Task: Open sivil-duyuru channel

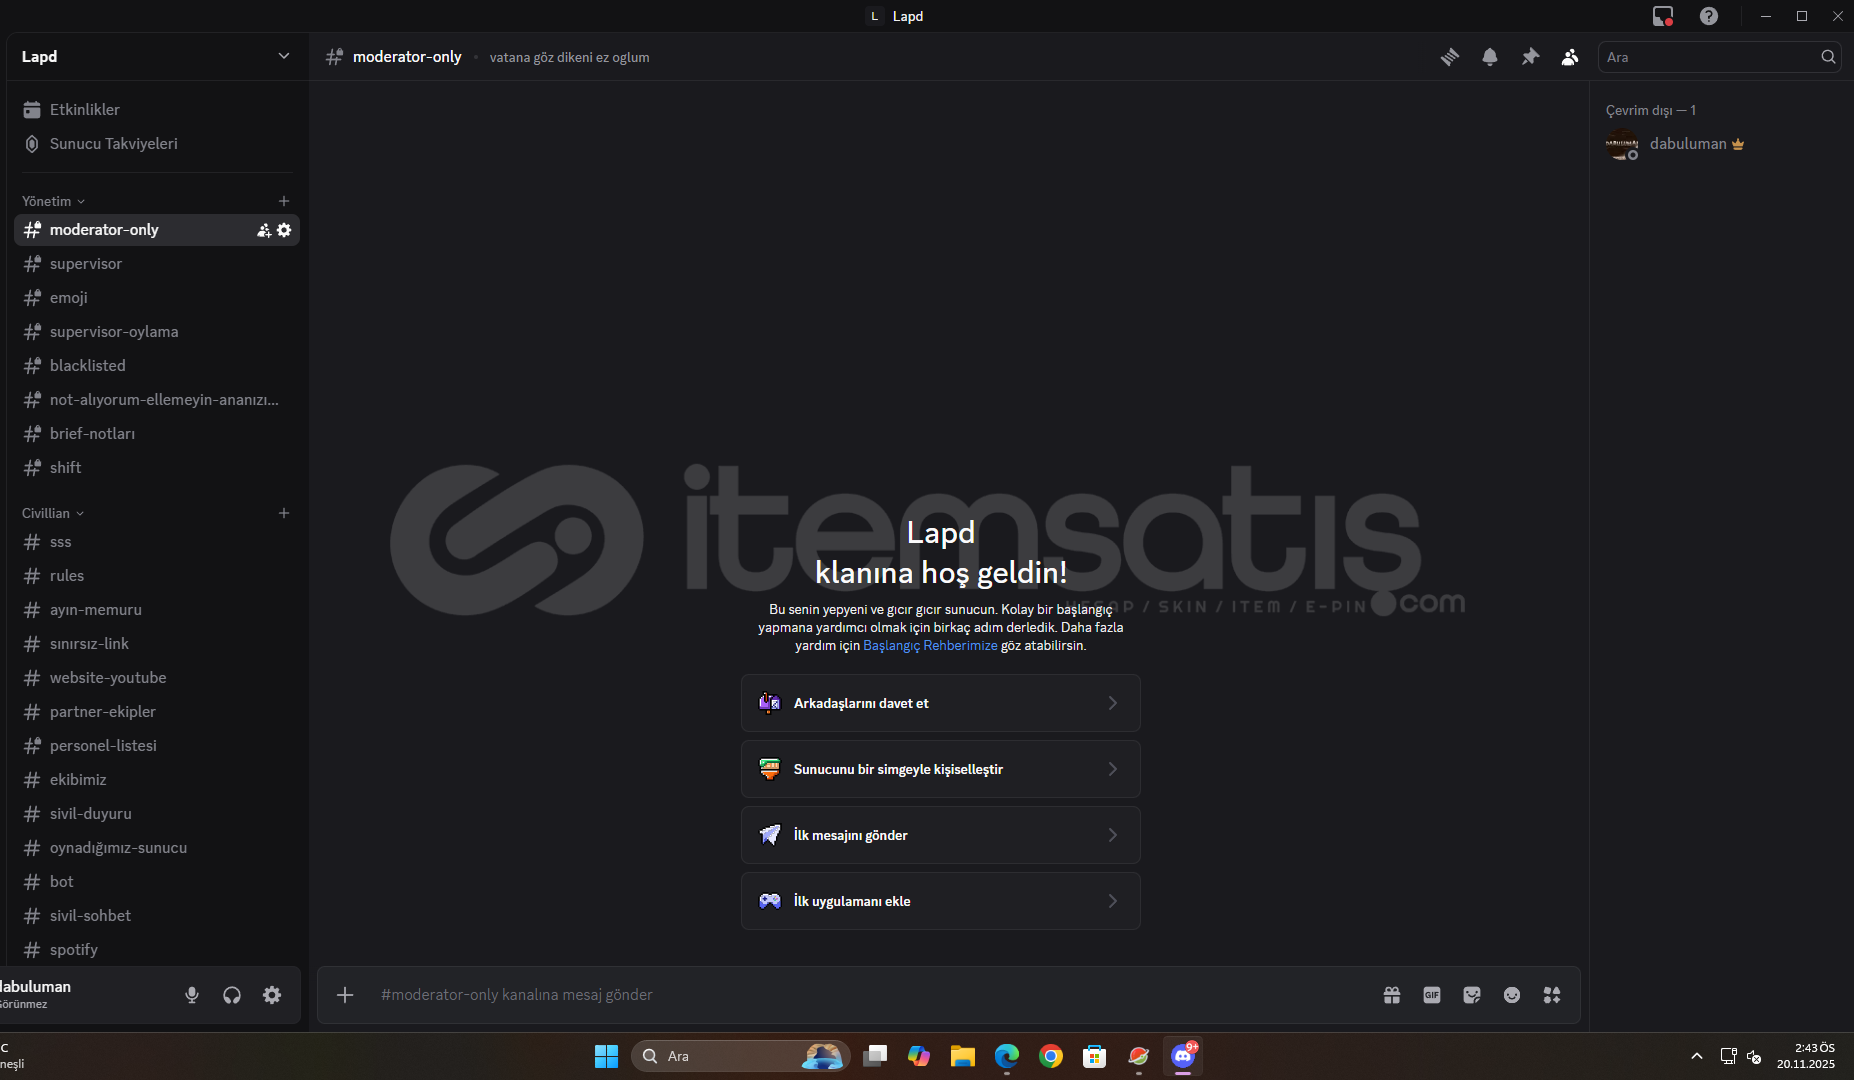Action: point(157,814)
